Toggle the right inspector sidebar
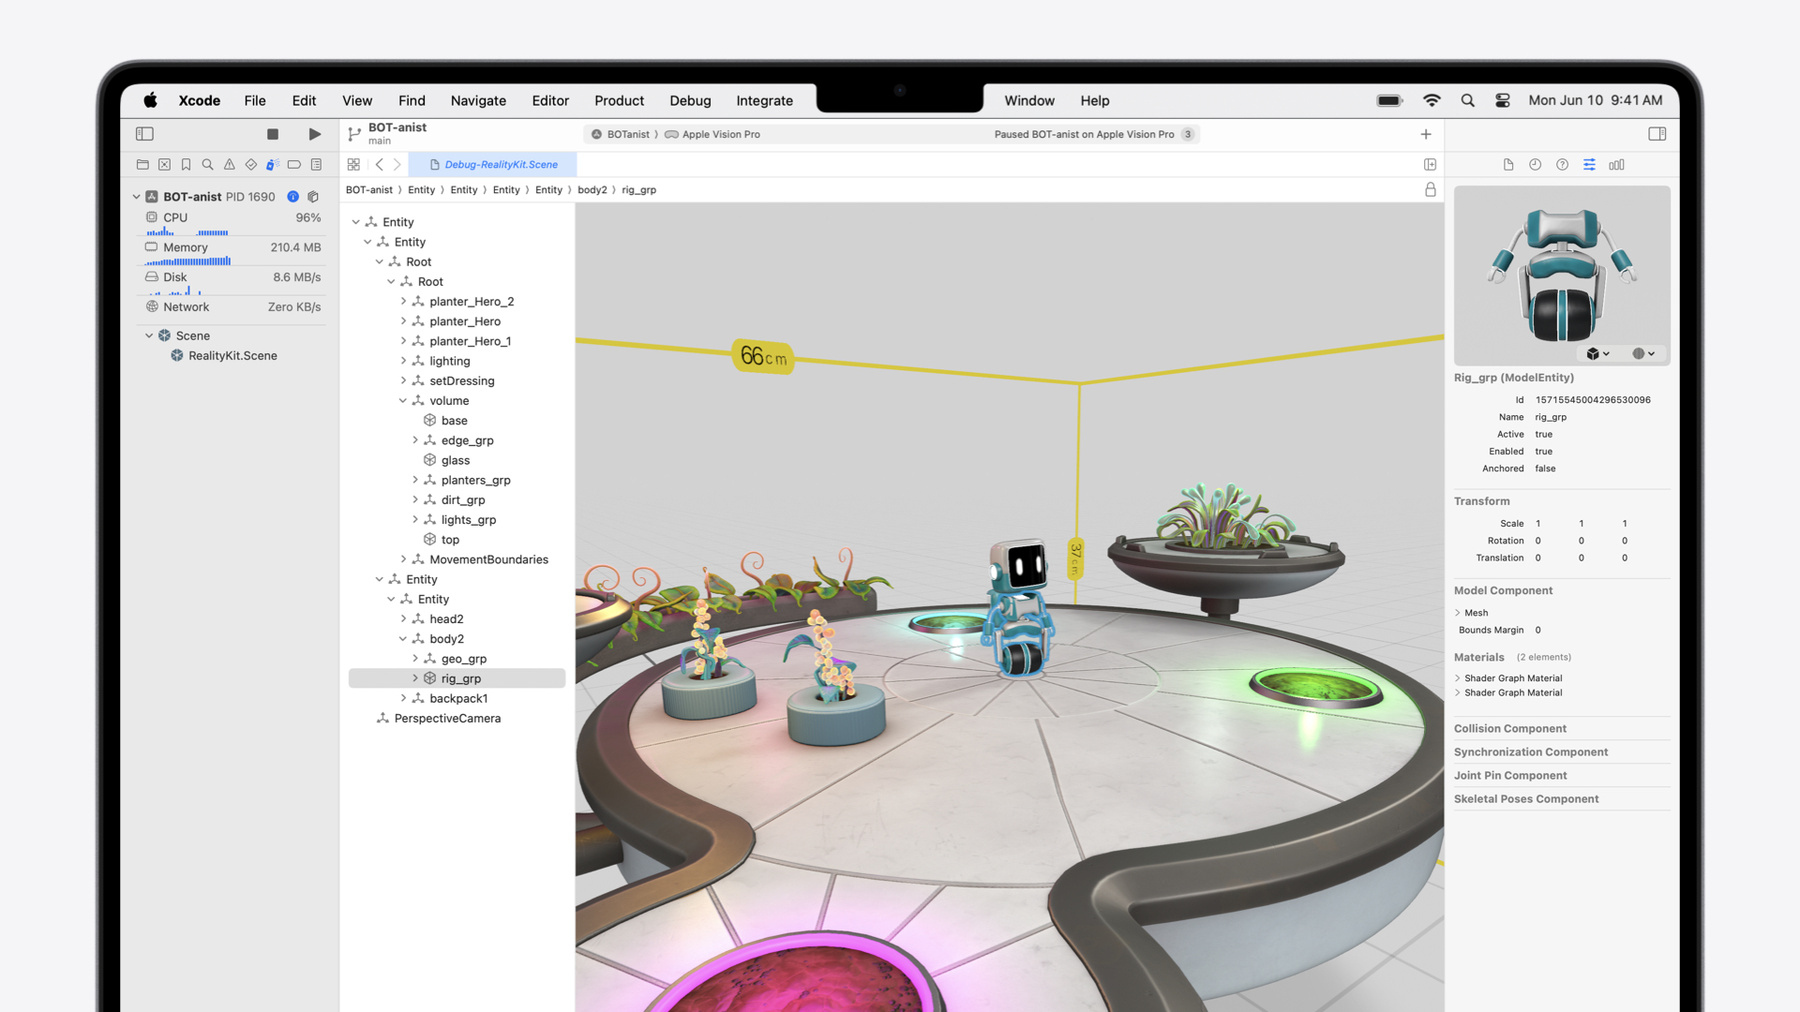 1657,134
